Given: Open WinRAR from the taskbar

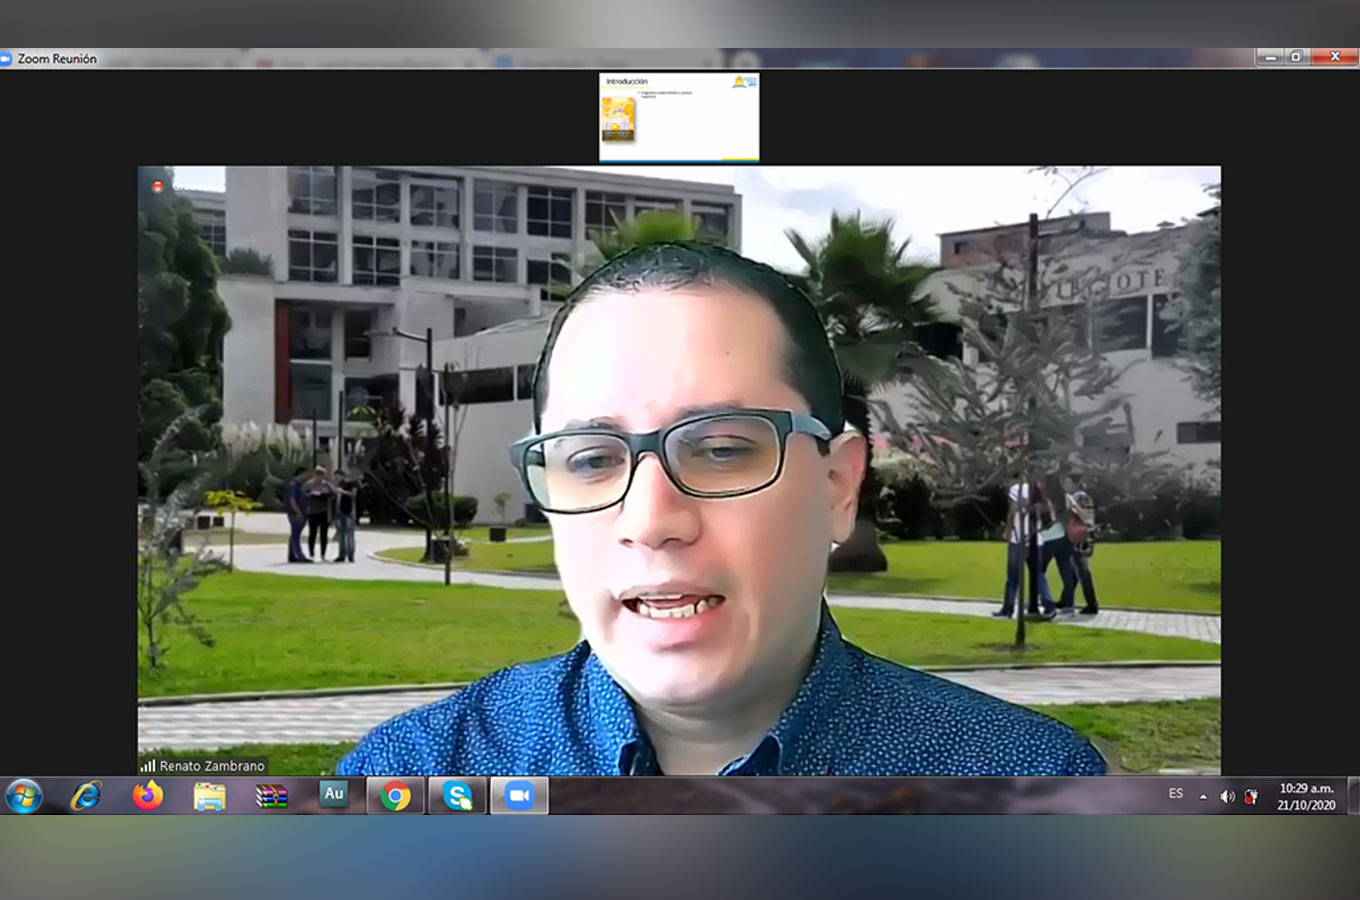Looking at the screenshot, I should [x=271, y=796].
